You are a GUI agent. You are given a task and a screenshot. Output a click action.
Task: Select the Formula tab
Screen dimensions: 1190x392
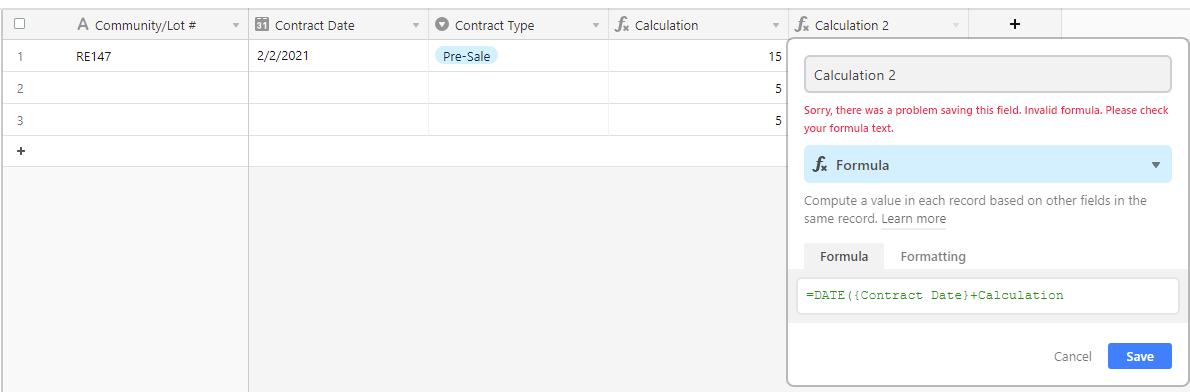coord(844,256)
